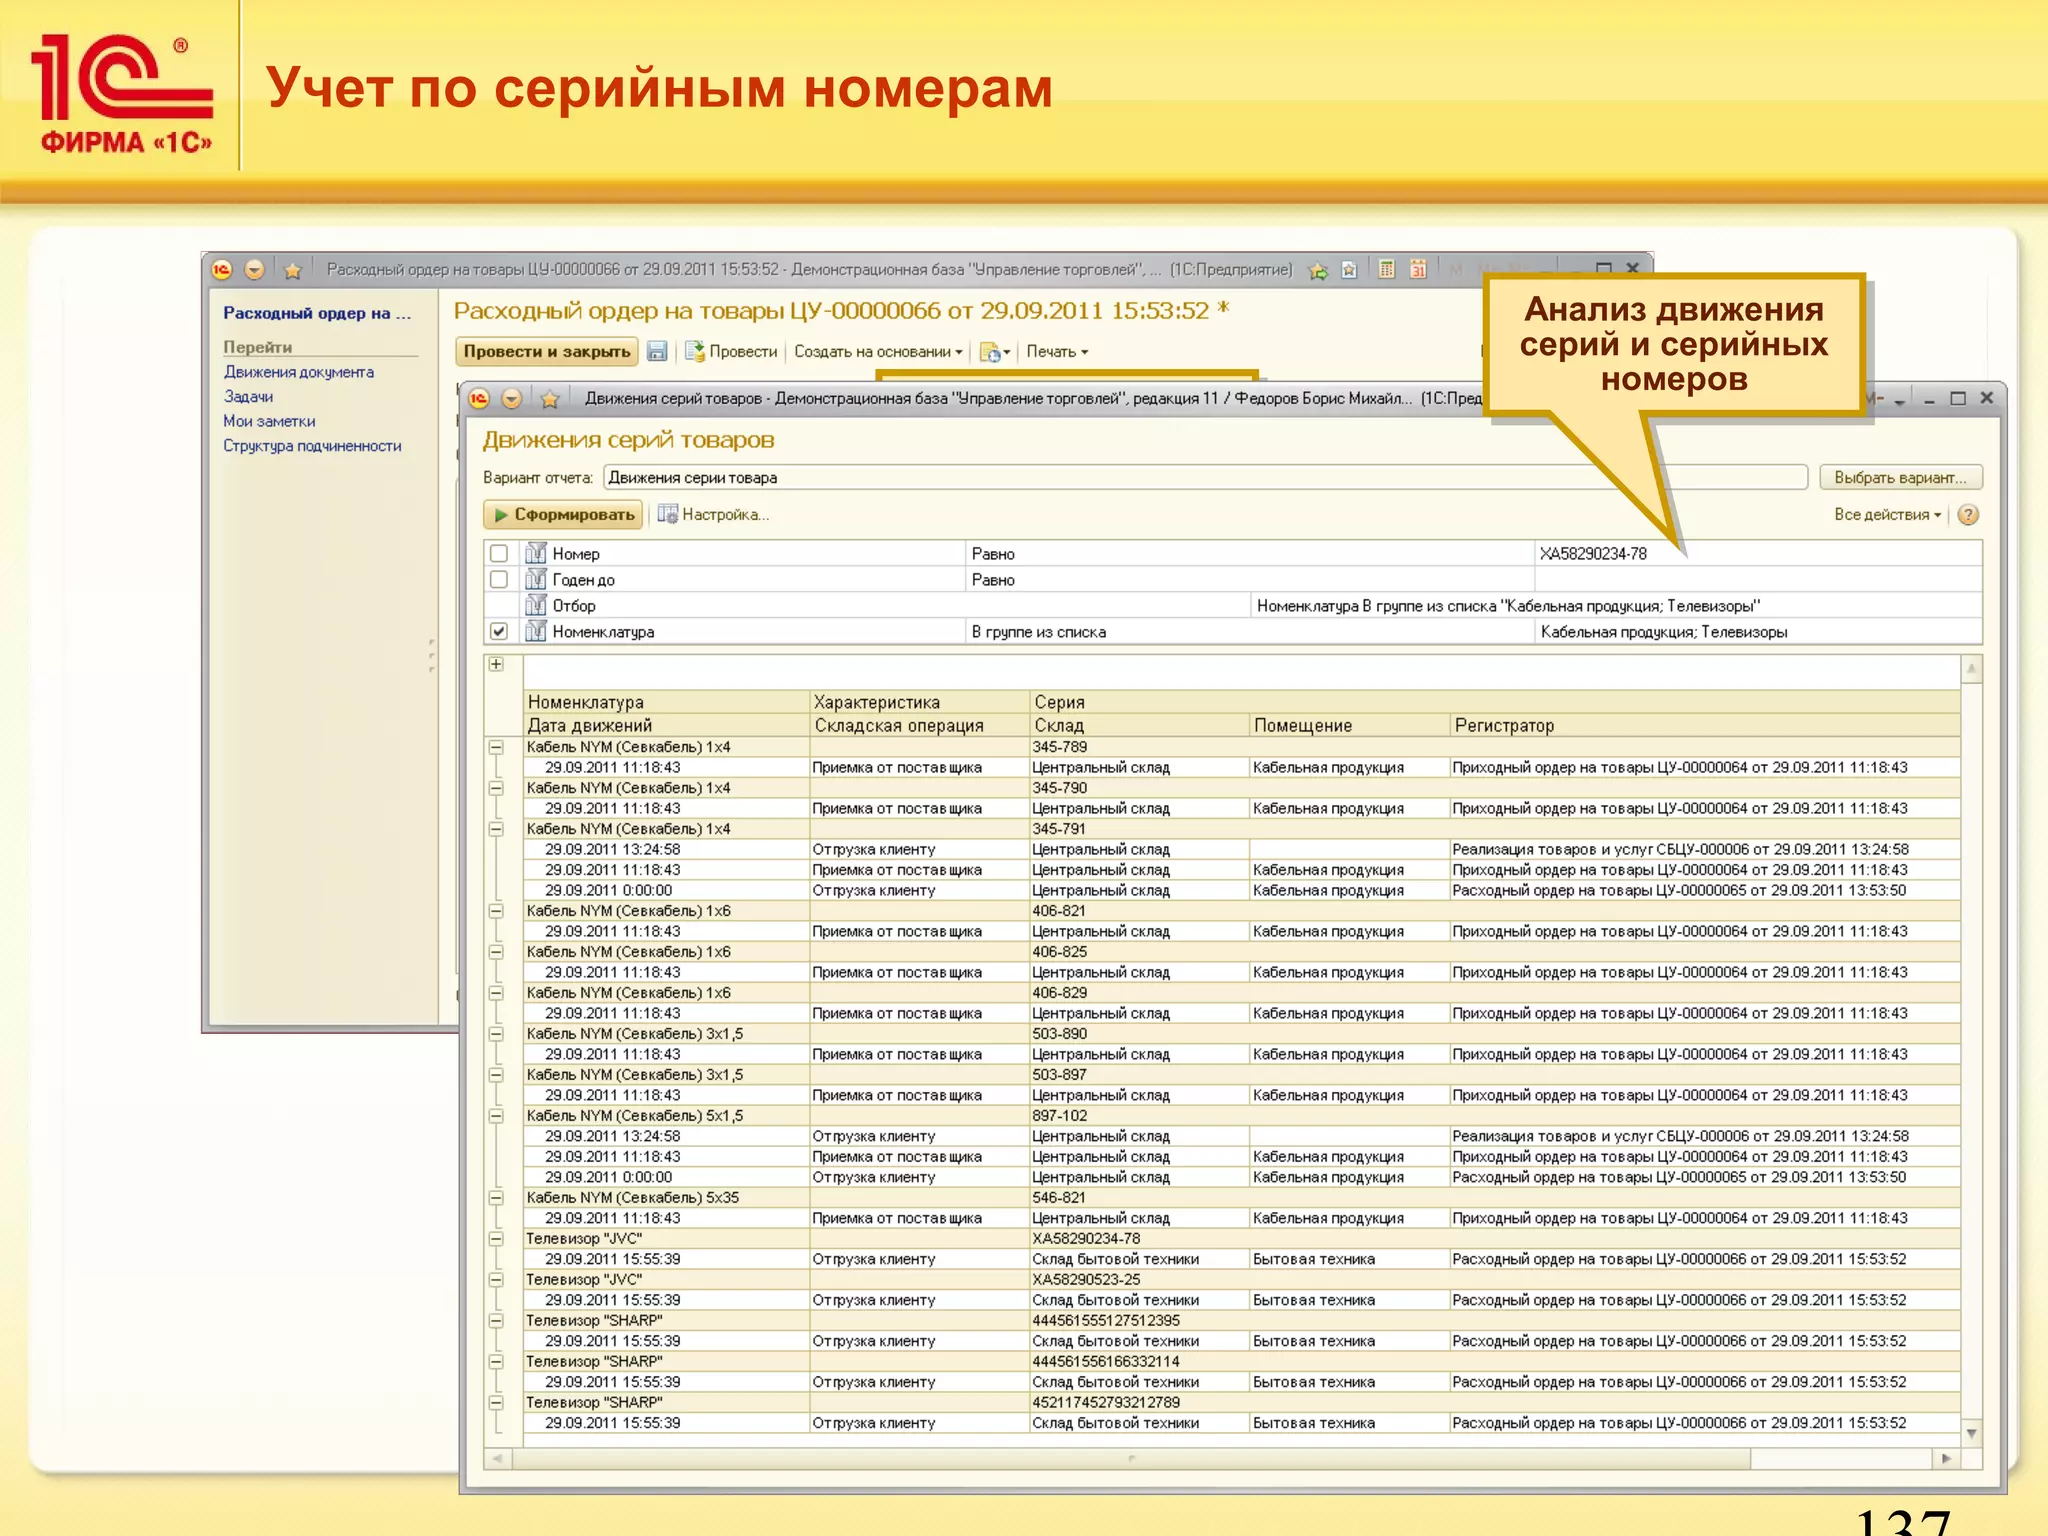Click the Помещение column header

1349,725
